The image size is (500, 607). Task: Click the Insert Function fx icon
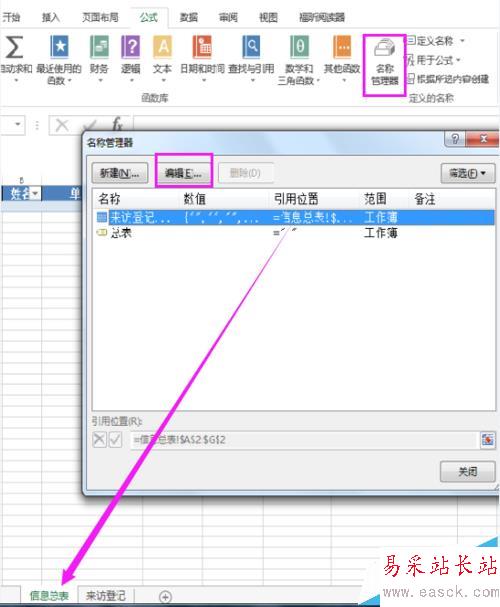(117, 125)
